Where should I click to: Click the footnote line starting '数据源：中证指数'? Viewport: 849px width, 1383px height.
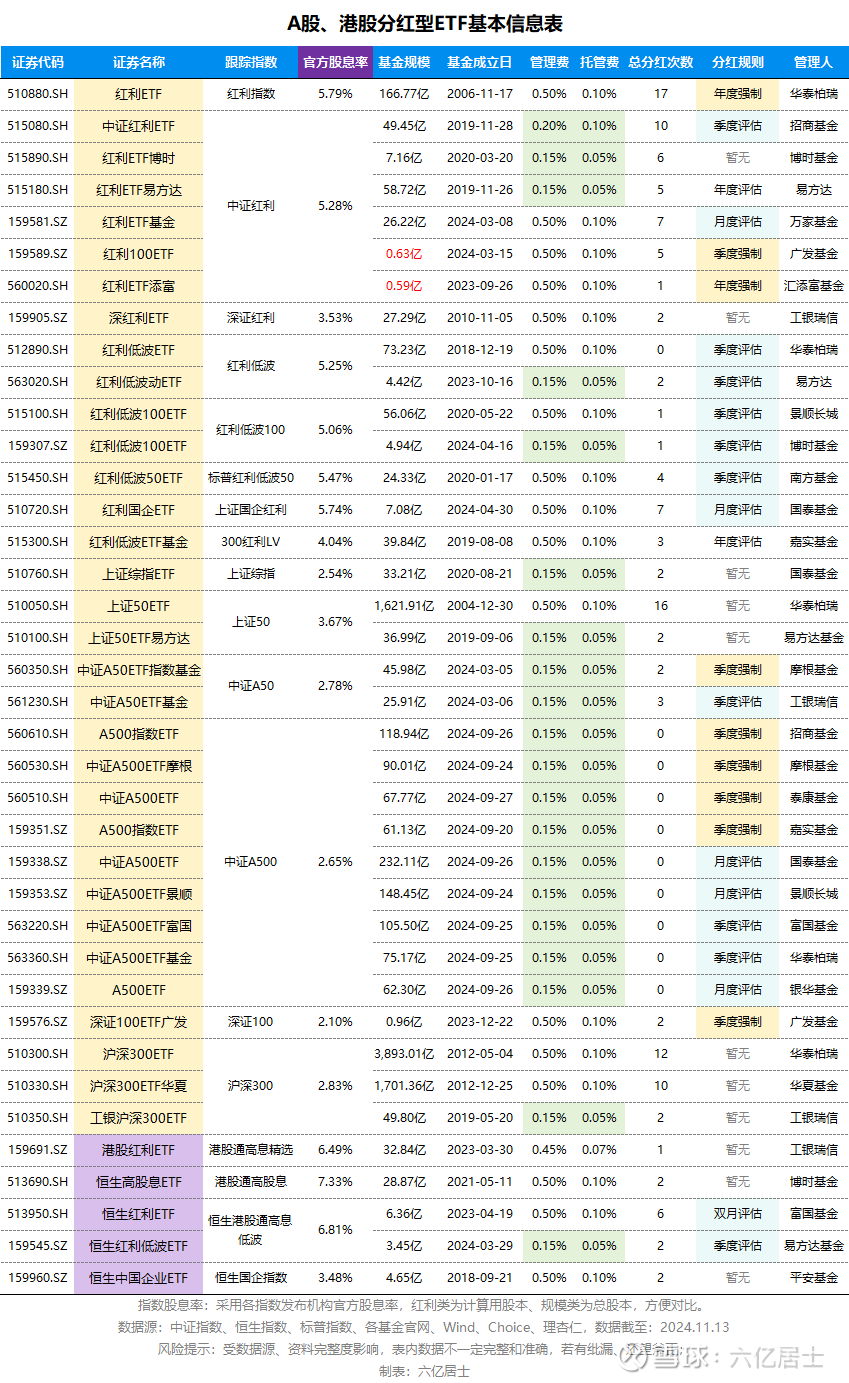click(424, 1328)
